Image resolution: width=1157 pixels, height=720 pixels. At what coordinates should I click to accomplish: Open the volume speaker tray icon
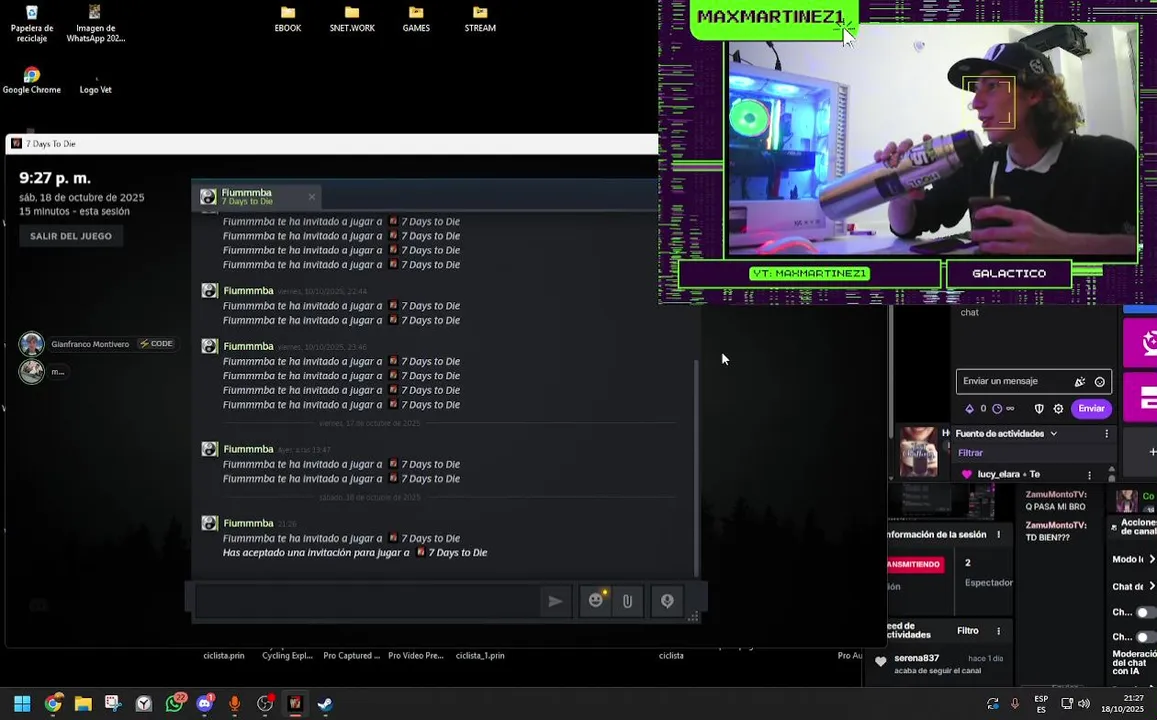tap(1084, 704)
